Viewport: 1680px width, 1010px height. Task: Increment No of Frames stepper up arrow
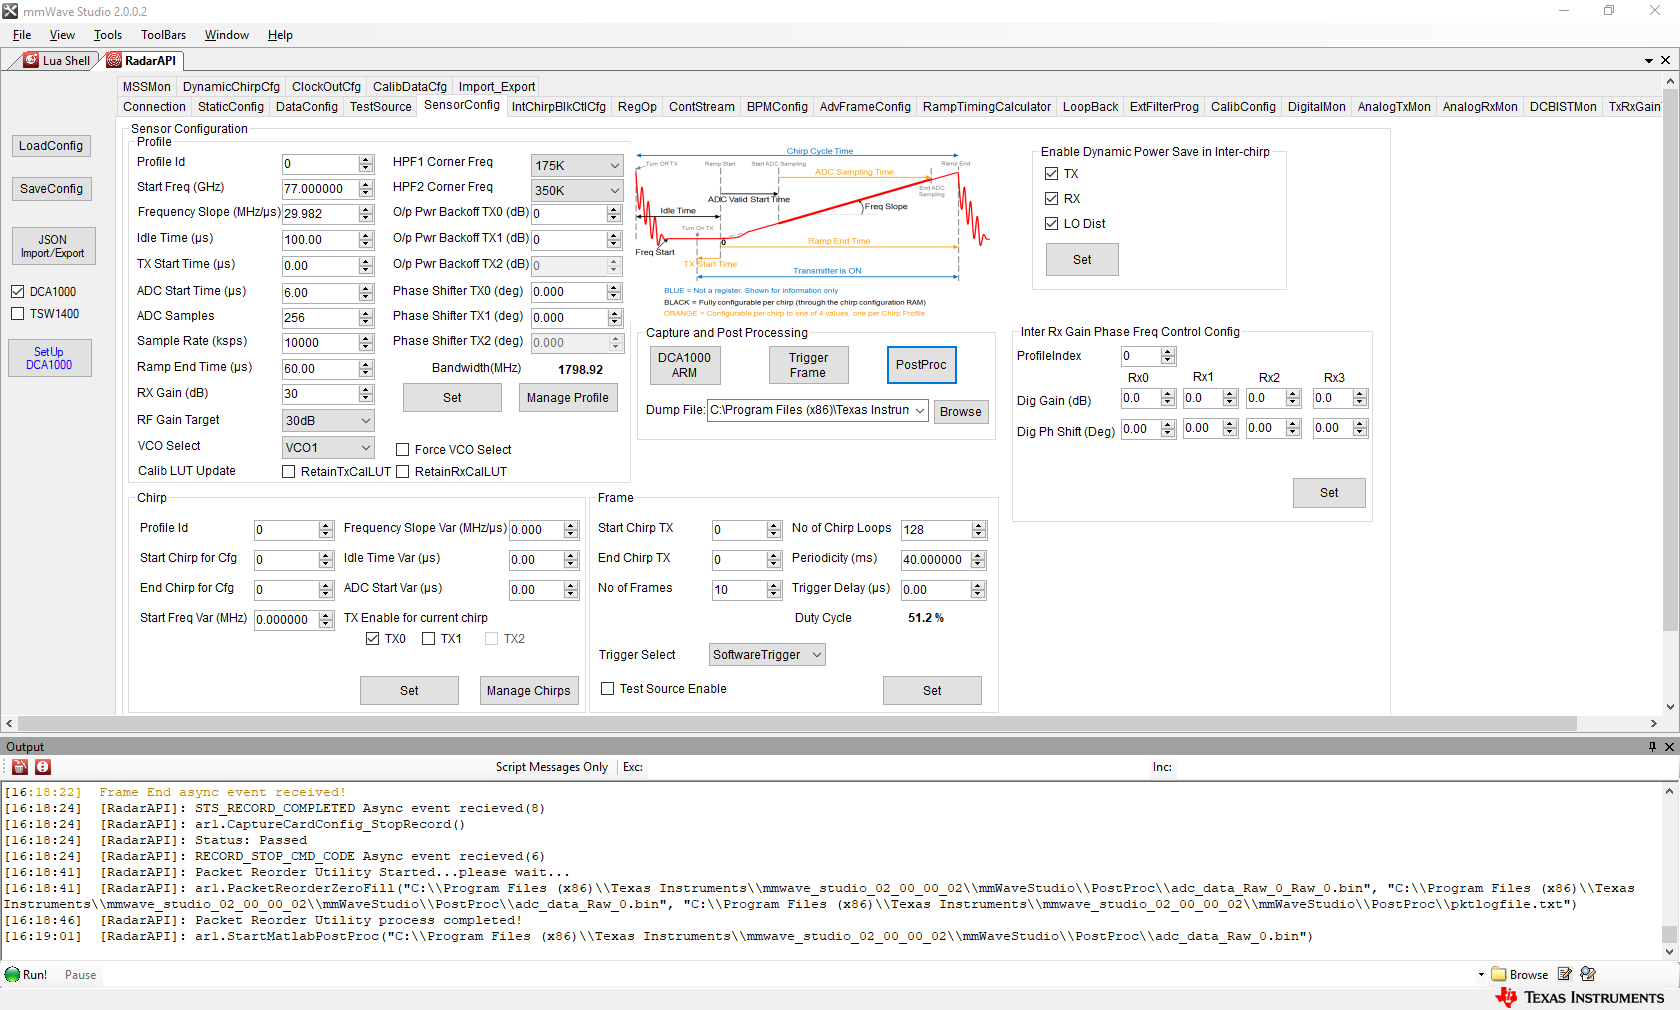tap(774, 585)
